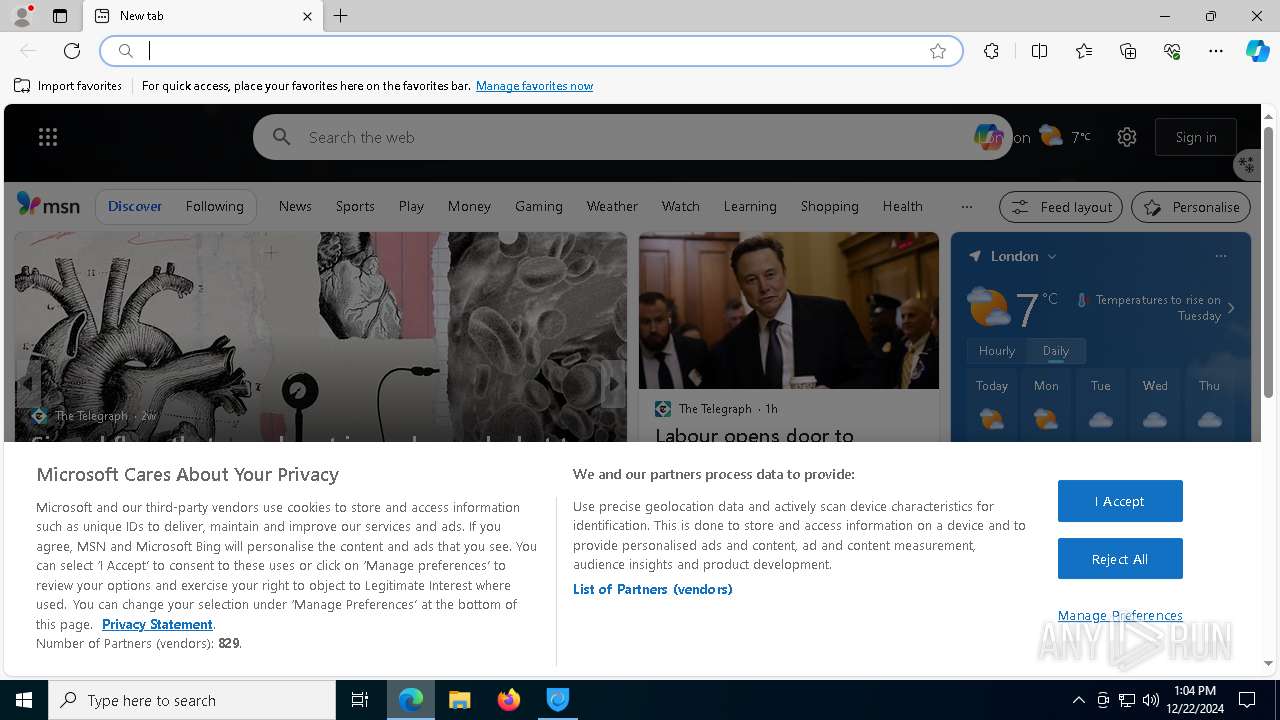Open Task View on taskbar
Screen dimensions: 1280x720
tap(360, 700)
